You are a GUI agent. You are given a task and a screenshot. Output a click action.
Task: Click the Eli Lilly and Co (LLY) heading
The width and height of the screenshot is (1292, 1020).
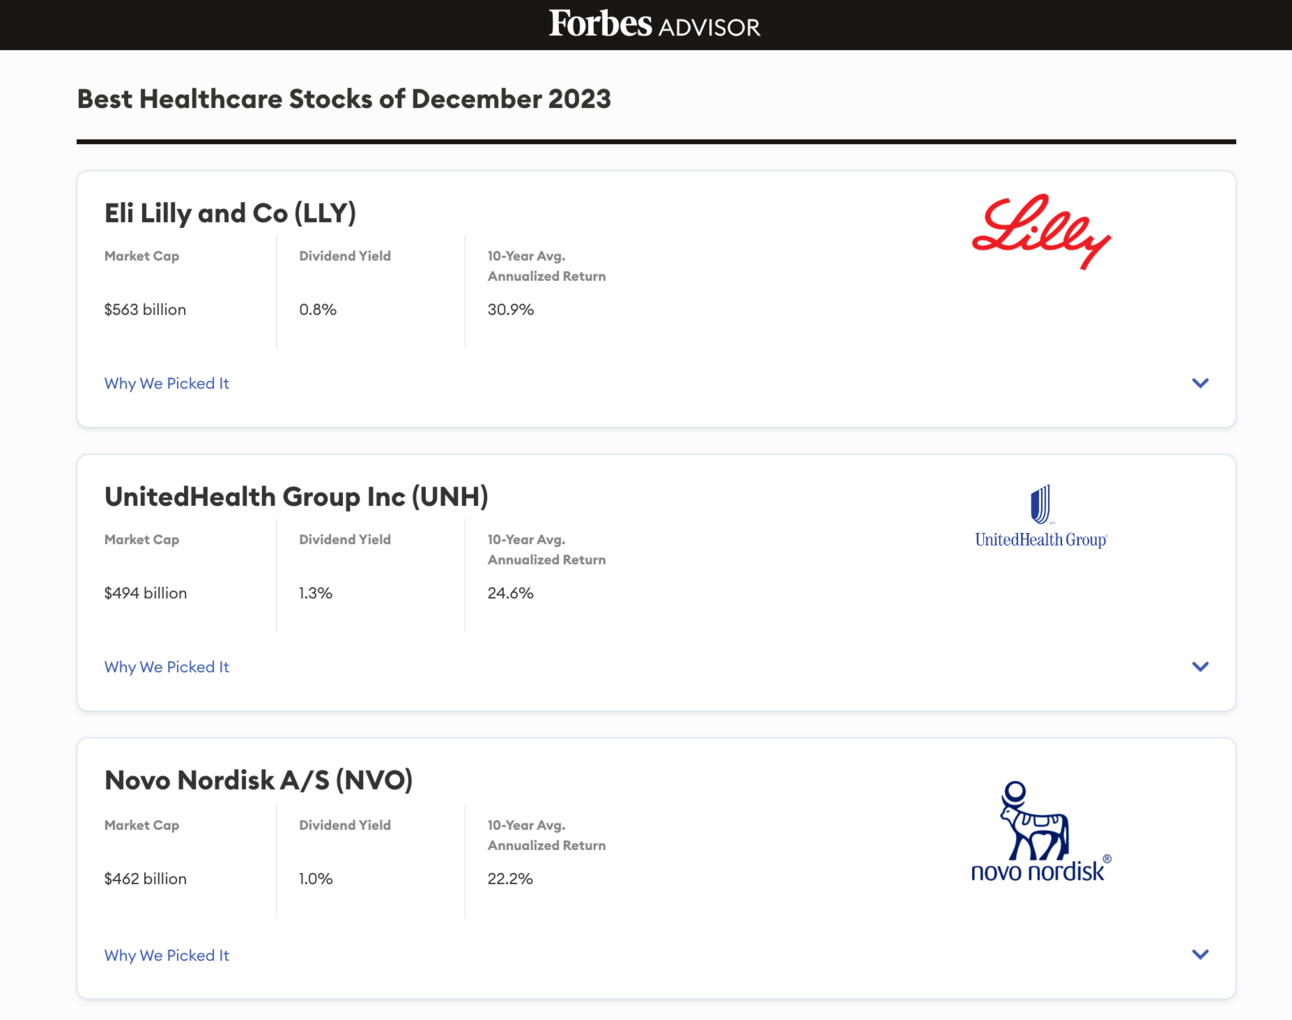(x=230, y=213)
